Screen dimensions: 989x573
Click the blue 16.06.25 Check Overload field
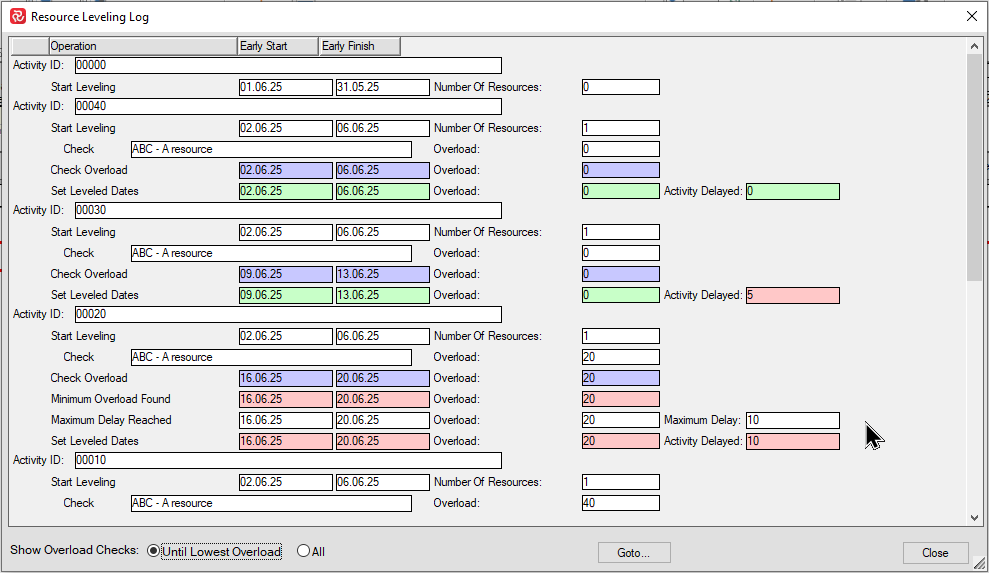(286, 378)
